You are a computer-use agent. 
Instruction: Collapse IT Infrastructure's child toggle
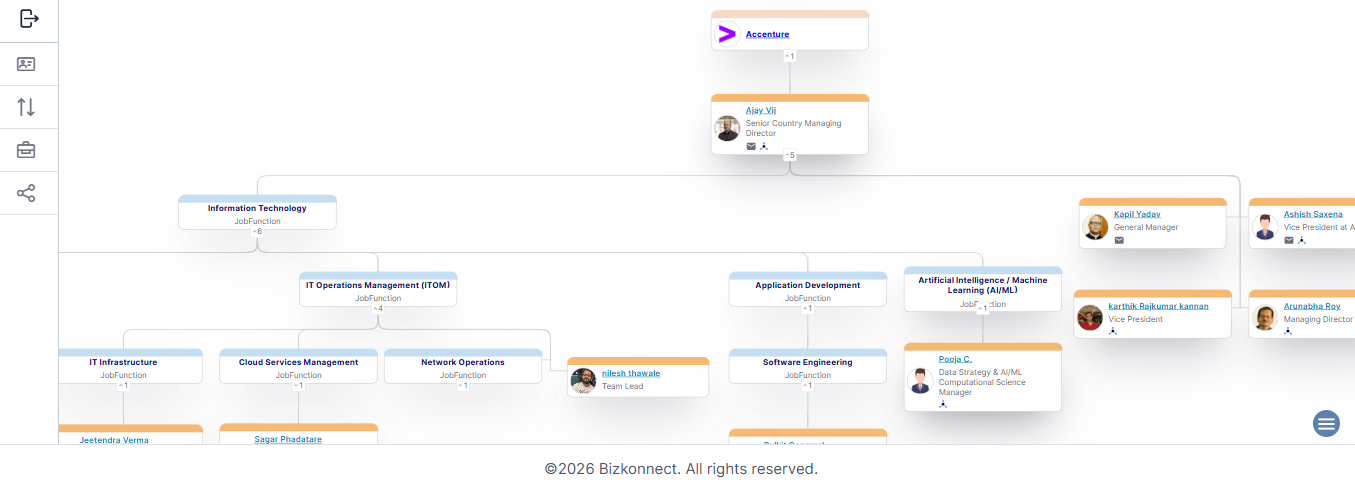click(123, 385)
